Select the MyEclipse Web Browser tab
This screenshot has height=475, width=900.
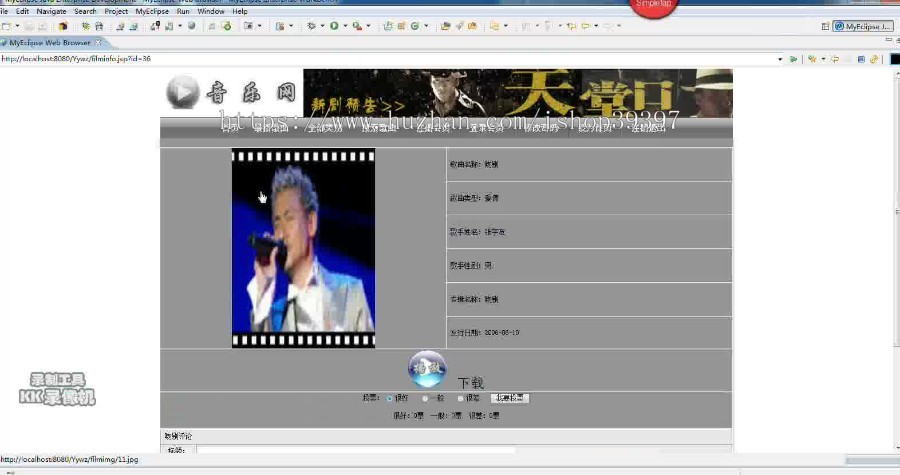click(49, 42)
